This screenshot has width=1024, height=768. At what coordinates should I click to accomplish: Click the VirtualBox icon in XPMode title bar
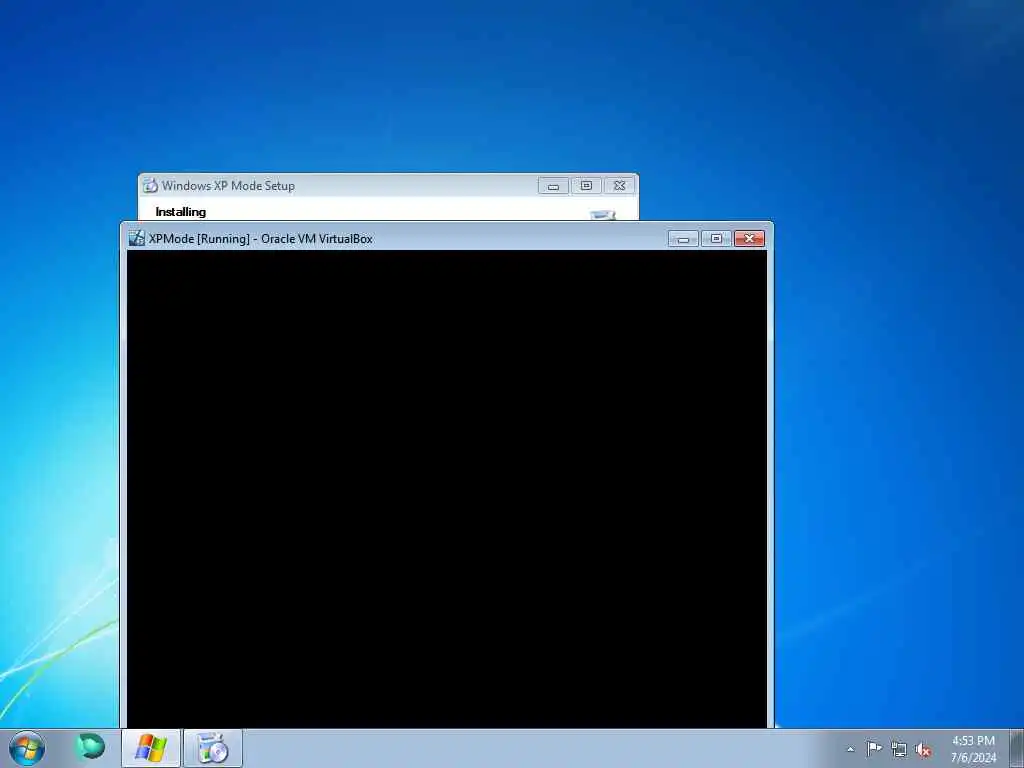click(x=136, y=238)
